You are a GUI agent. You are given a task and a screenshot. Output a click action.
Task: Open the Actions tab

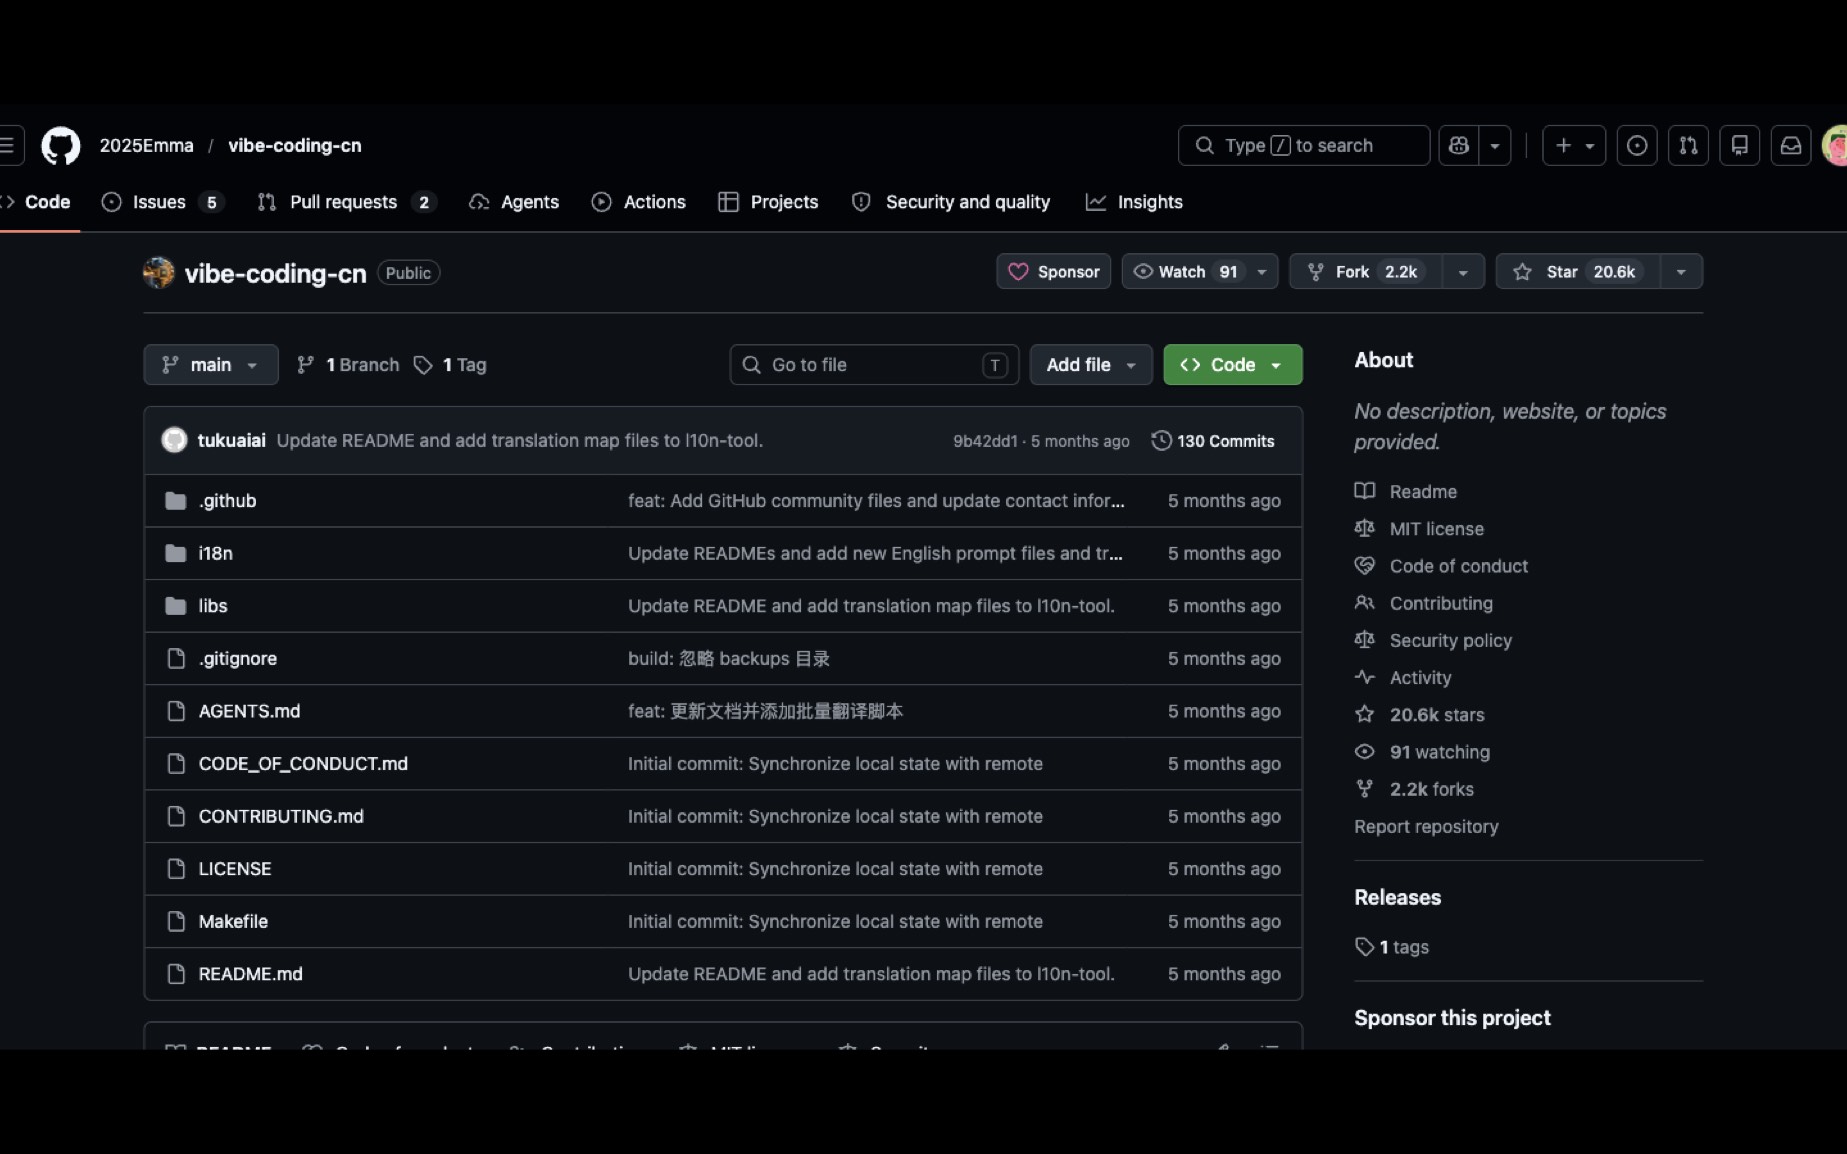coord(639,202)
